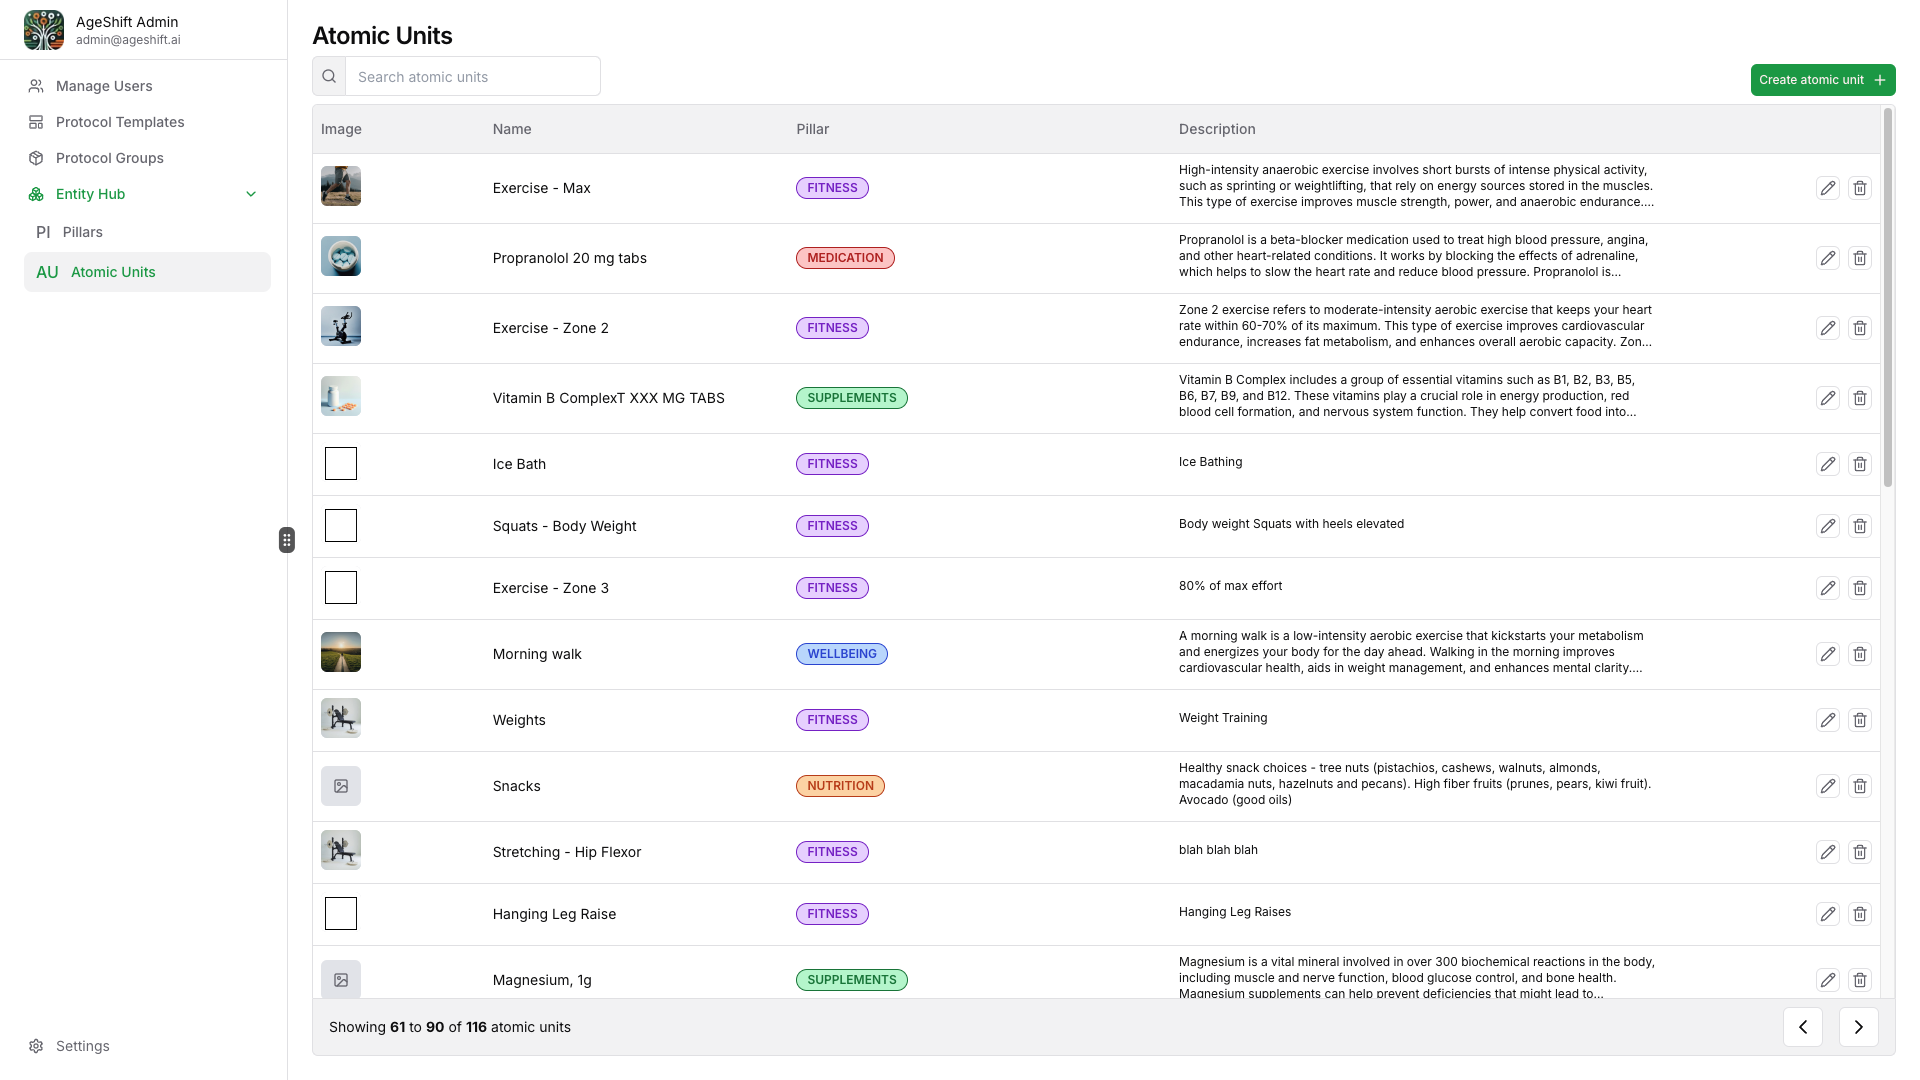The width and height of the screenshot is (1920, 1080).
Task: Open Settings from the sidebar
Action: 82,1046
